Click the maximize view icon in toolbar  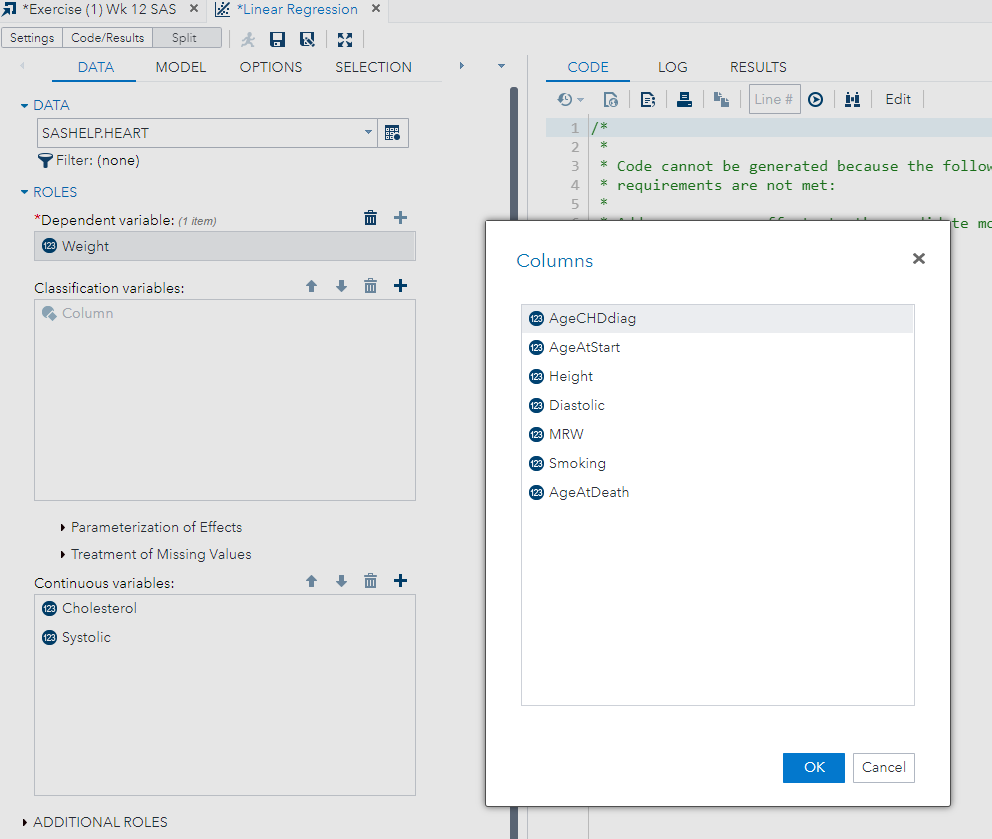pyautogui.click(x=345, y=39)
